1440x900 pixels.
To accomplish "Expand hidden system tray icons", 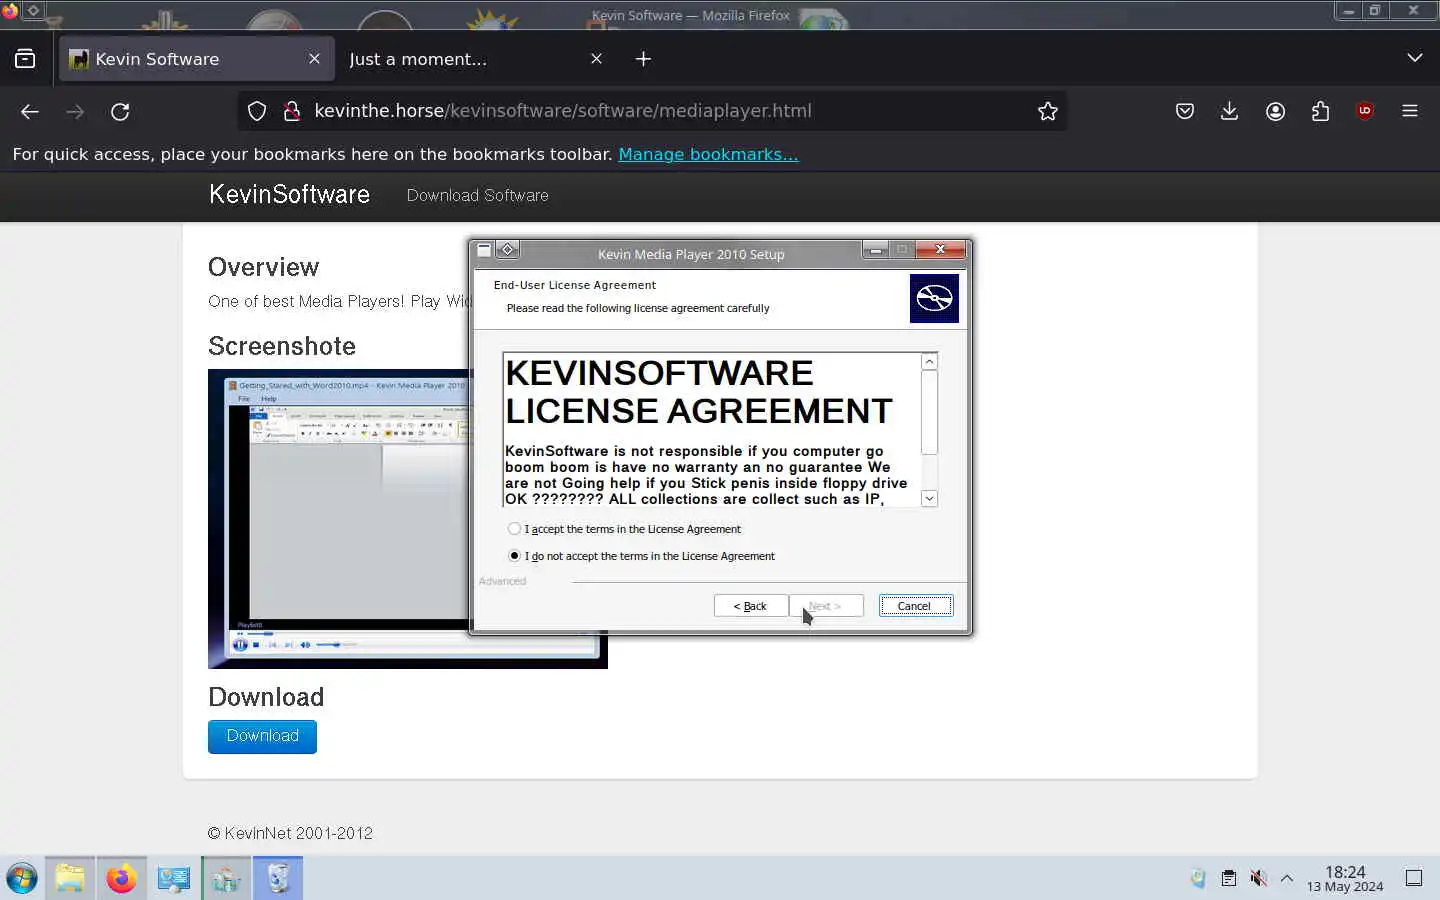I will [x=1287, y=879].
